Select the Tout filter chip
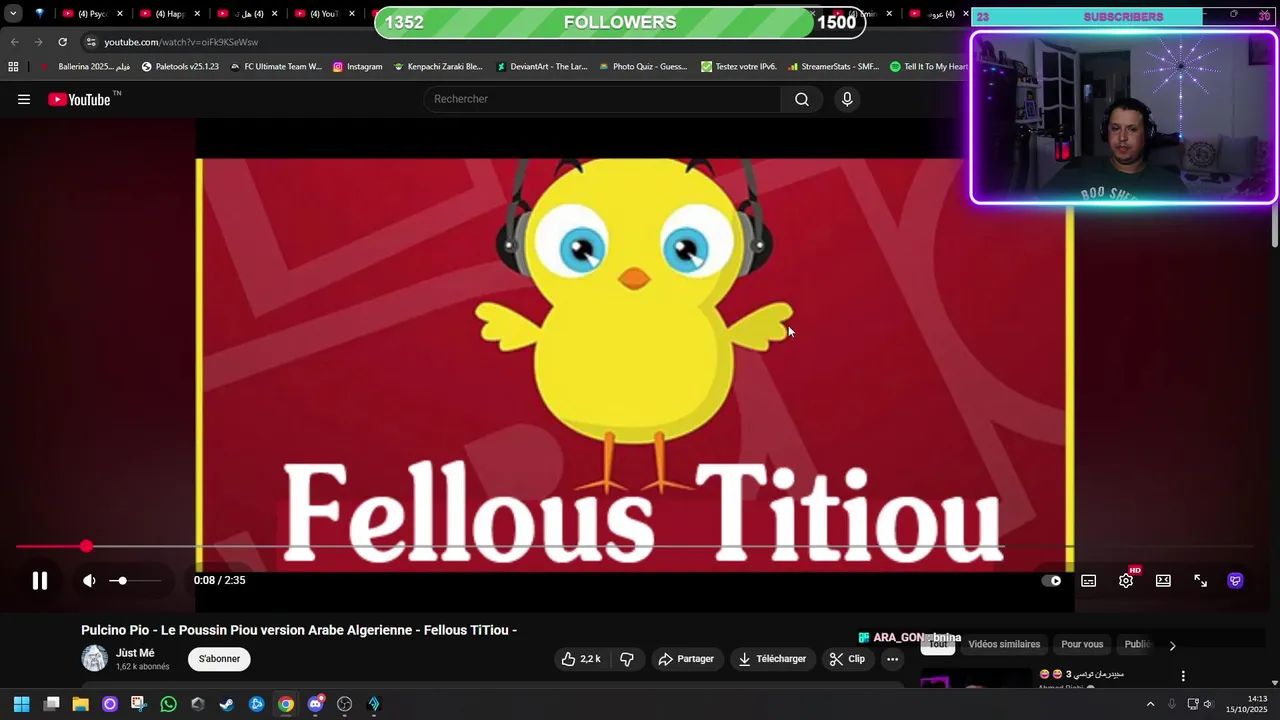The image size is (1280, 720). pos(938,644)
